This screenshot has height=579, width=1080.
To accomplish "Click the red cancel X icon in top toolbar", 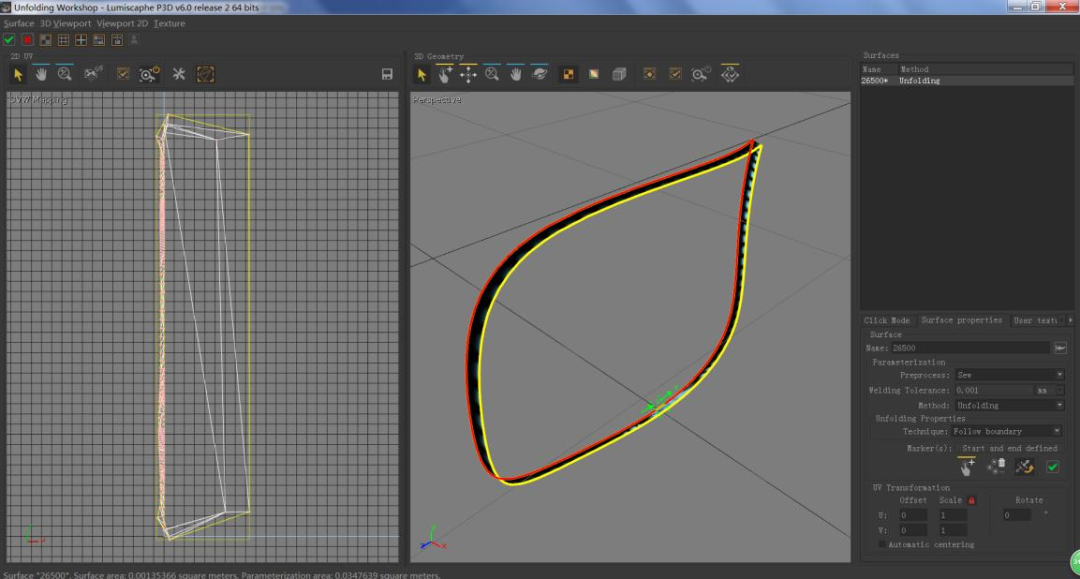I will [27, 40].
